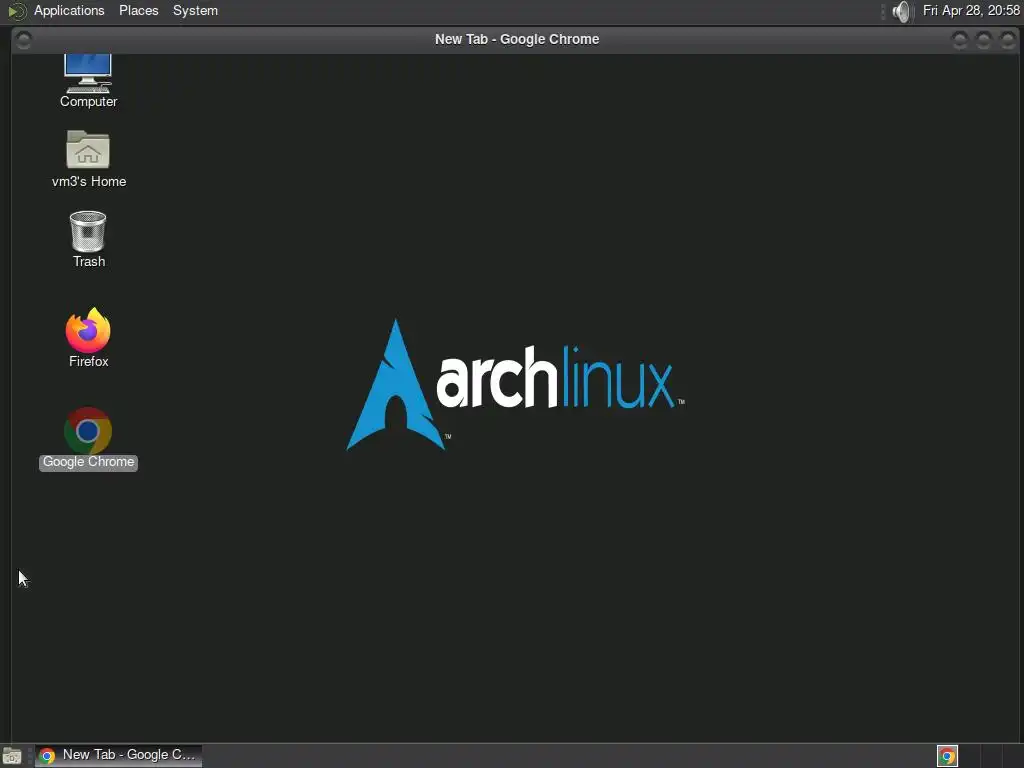Viewport: 1024px width, 768px height.
Task: Click the volume speaker icon in panel
Action: tap(901, 11)
